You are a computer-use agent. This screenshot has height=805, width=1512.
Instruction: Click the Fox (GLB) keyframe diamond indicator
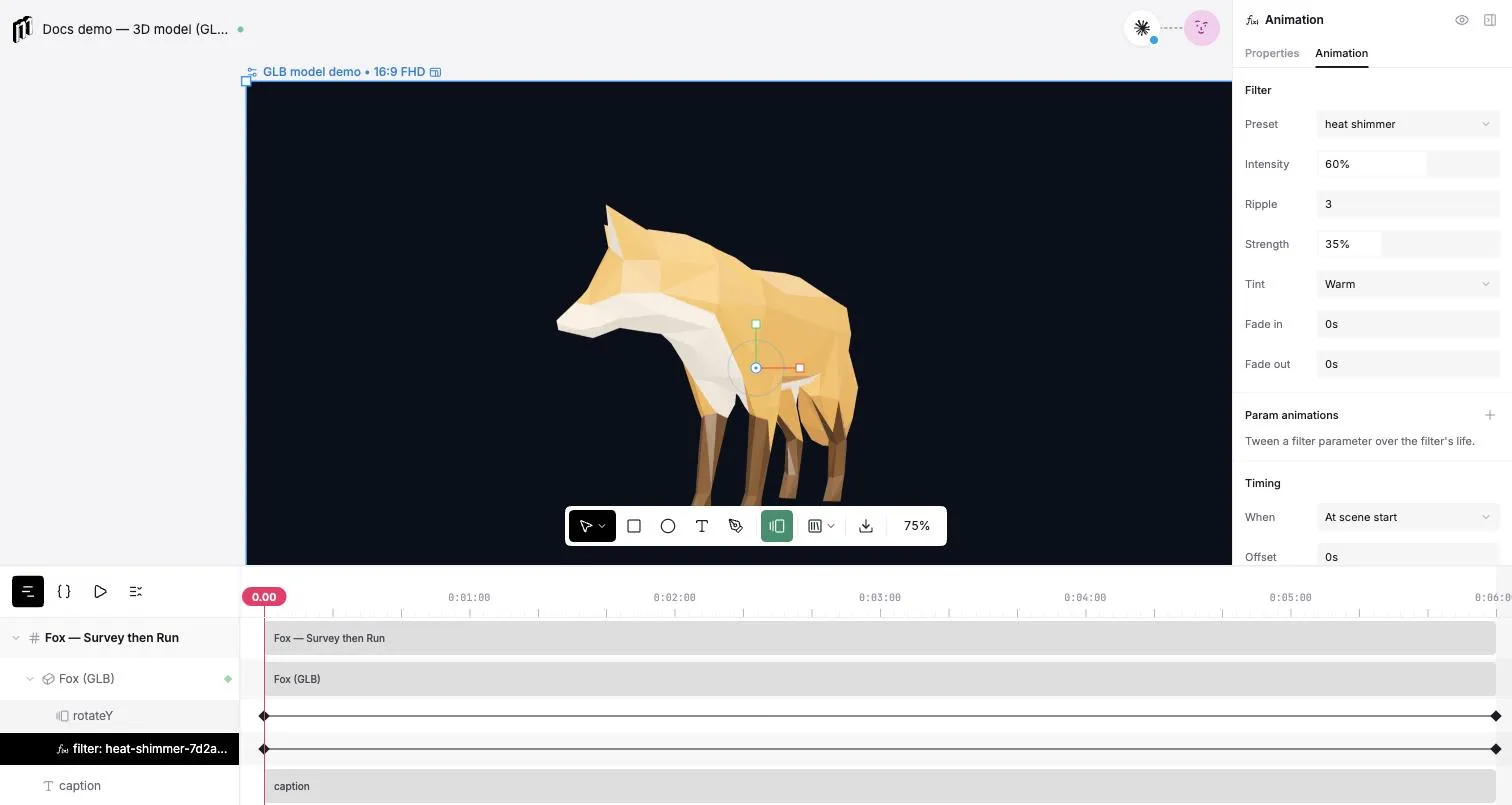(x=228, y=679)
